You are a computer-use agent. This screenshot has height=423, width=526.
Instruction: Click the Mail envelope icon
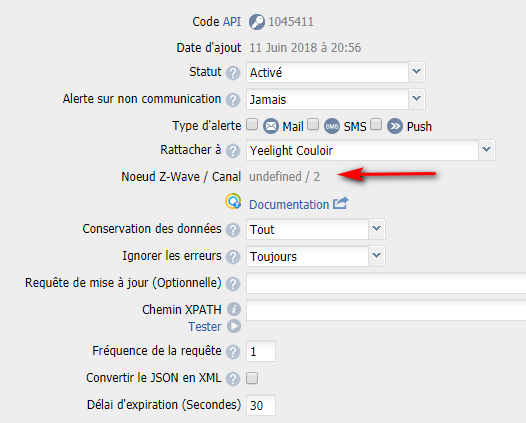coord(271,126)
